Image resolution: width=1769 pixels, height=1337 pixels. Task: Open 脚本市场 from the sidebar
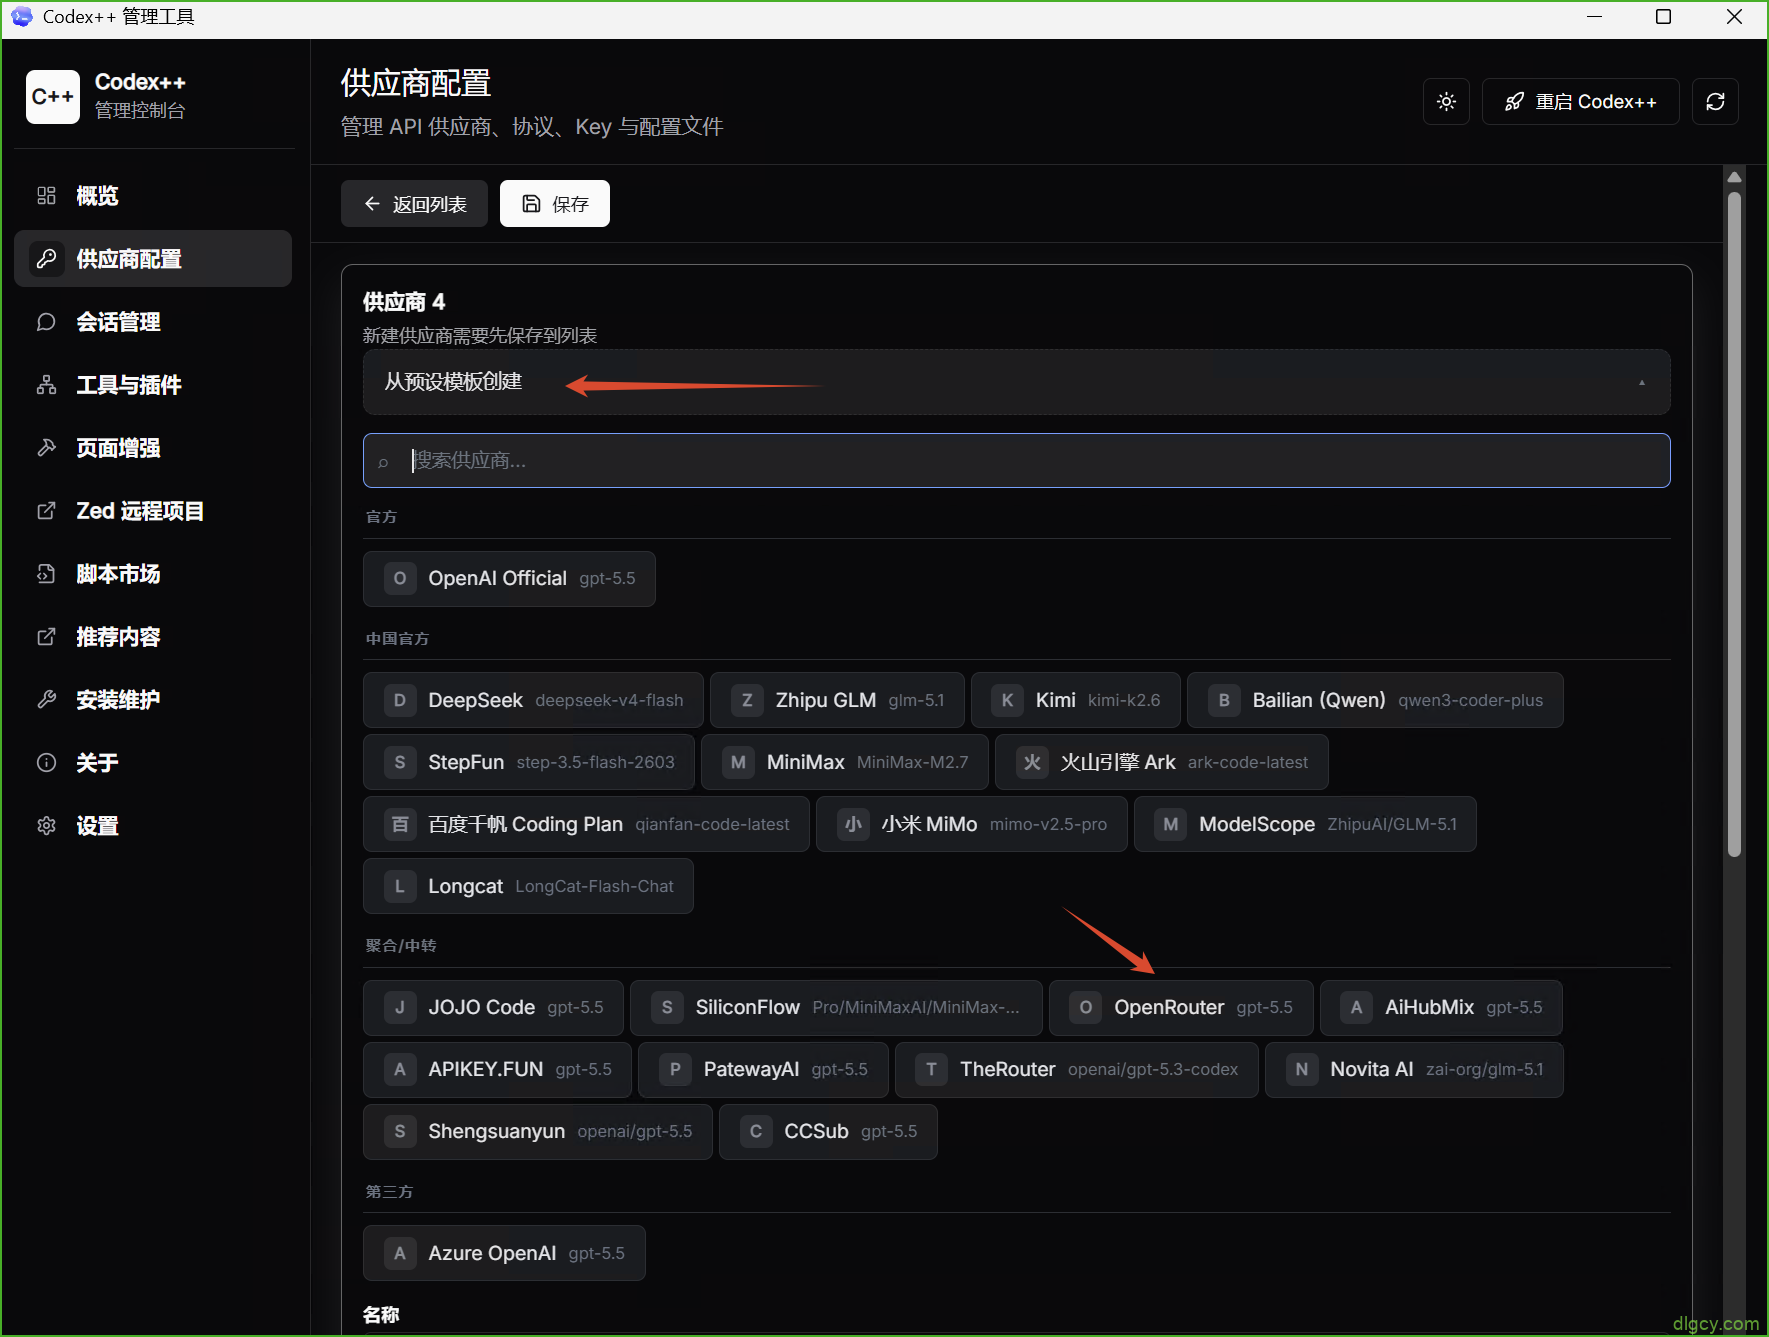click(x=153, y=574)
